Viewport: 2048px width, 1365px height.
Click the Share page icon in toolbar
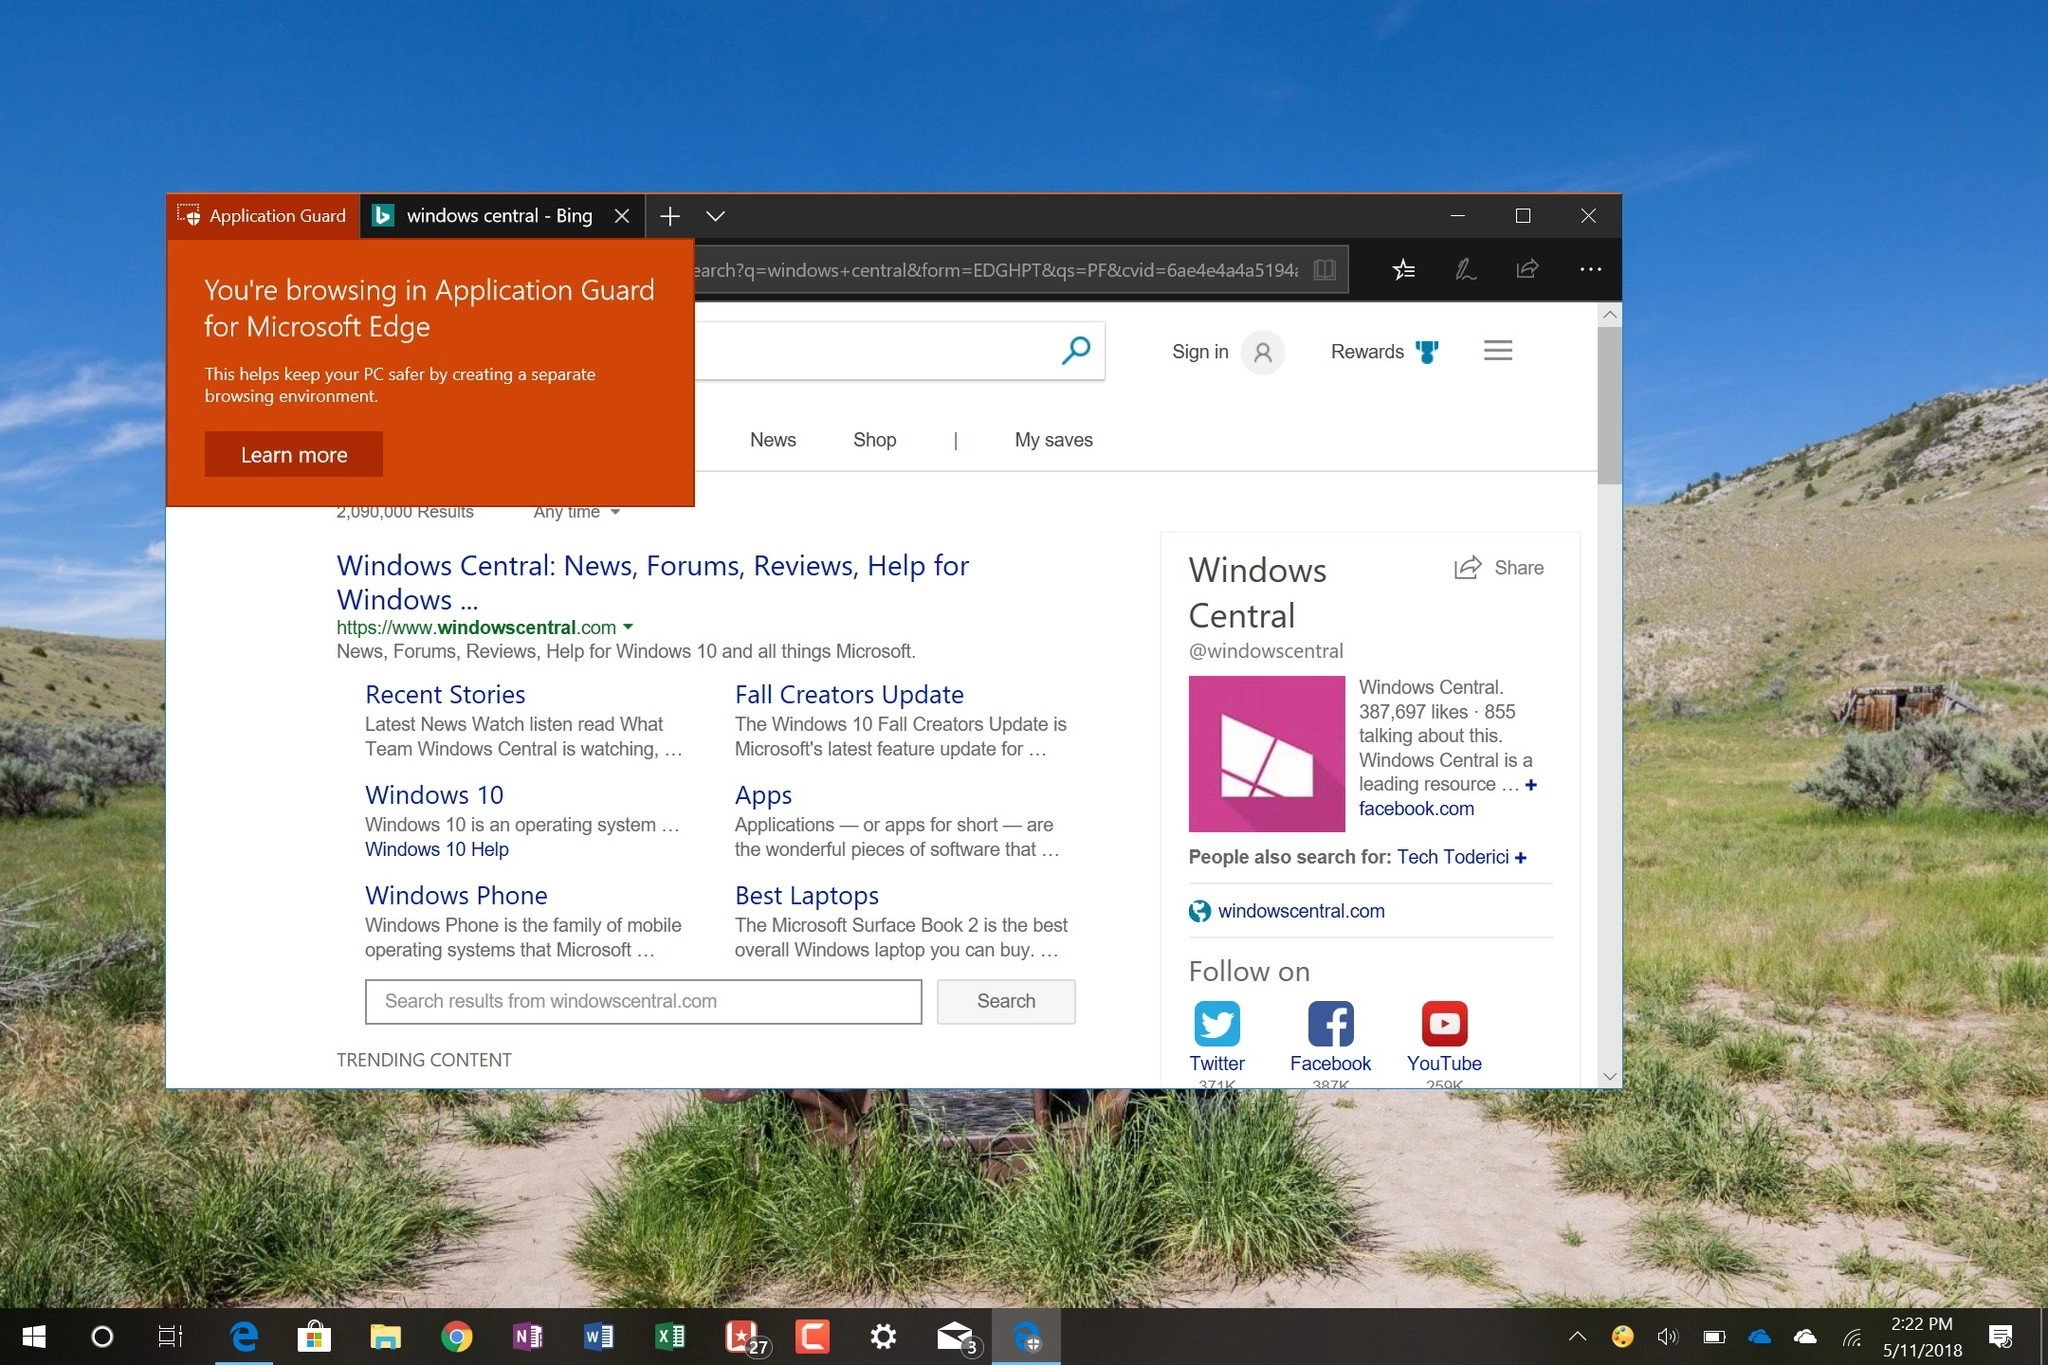[x=1527, y=269]
